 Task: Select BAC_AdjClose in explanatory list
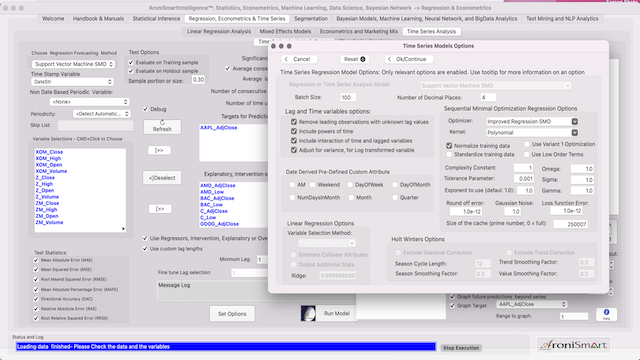pos(217,198)
